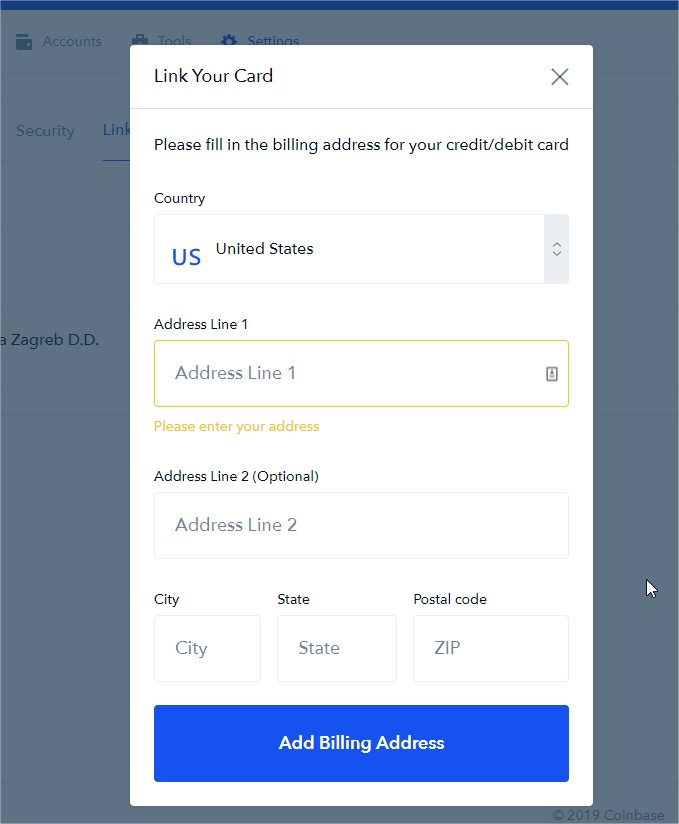
Task: Close the Link Your Card dialog
Action: click(x=559, y=77)
